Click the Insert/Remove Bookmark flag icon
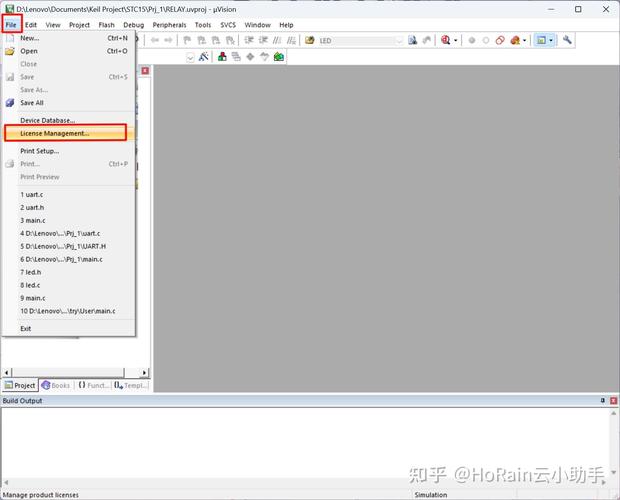Image resolution: width=620 pixels, height=500 pixels. click(x=187, y=40)
